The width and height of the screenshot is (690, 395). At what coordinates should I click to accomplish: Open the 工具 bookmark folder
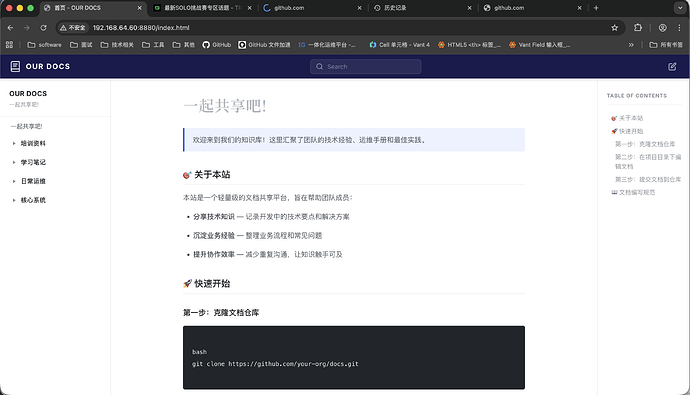[153, 44]
